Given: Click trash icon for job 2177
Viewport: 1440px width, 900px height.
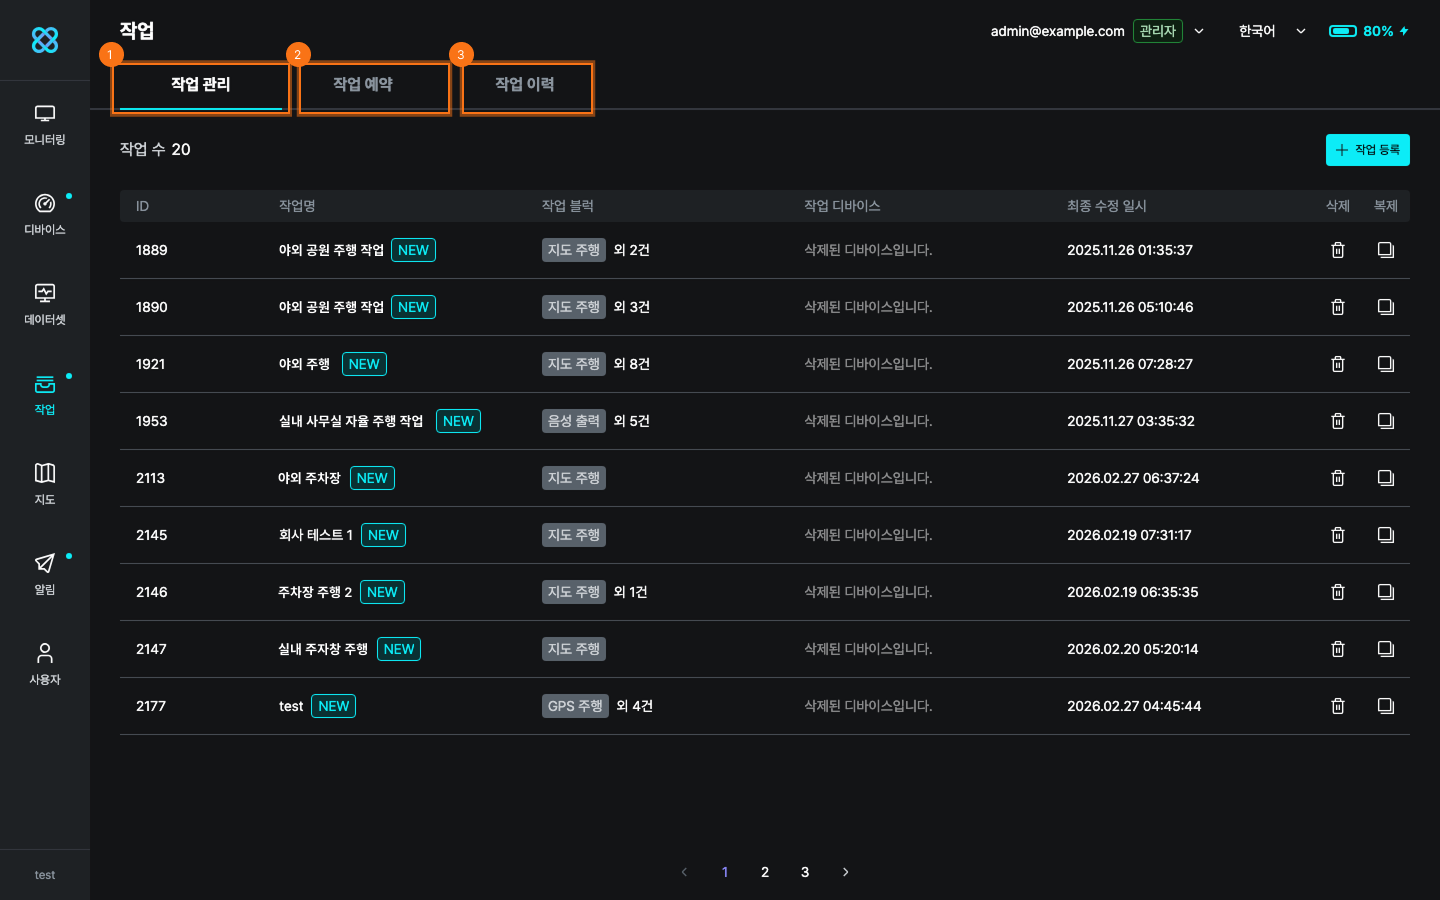Looking at the screenshot, I should 1337,706.
